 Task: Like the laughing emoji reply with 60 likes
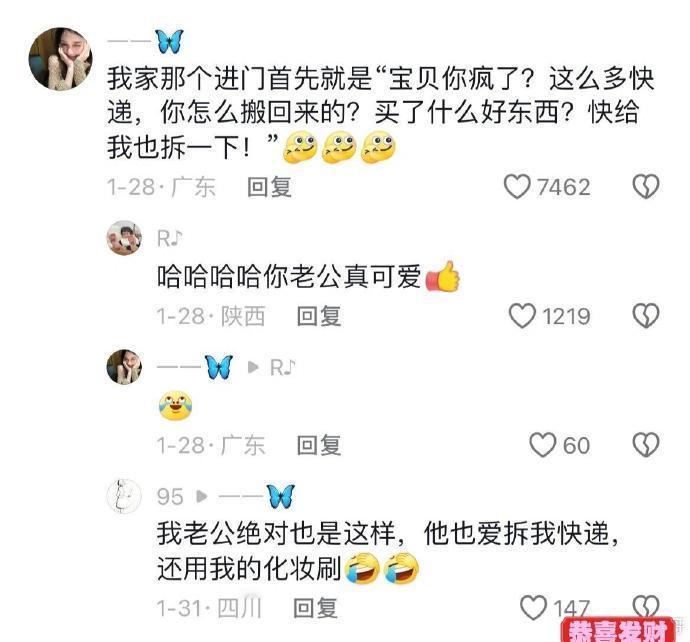(543, 445)
